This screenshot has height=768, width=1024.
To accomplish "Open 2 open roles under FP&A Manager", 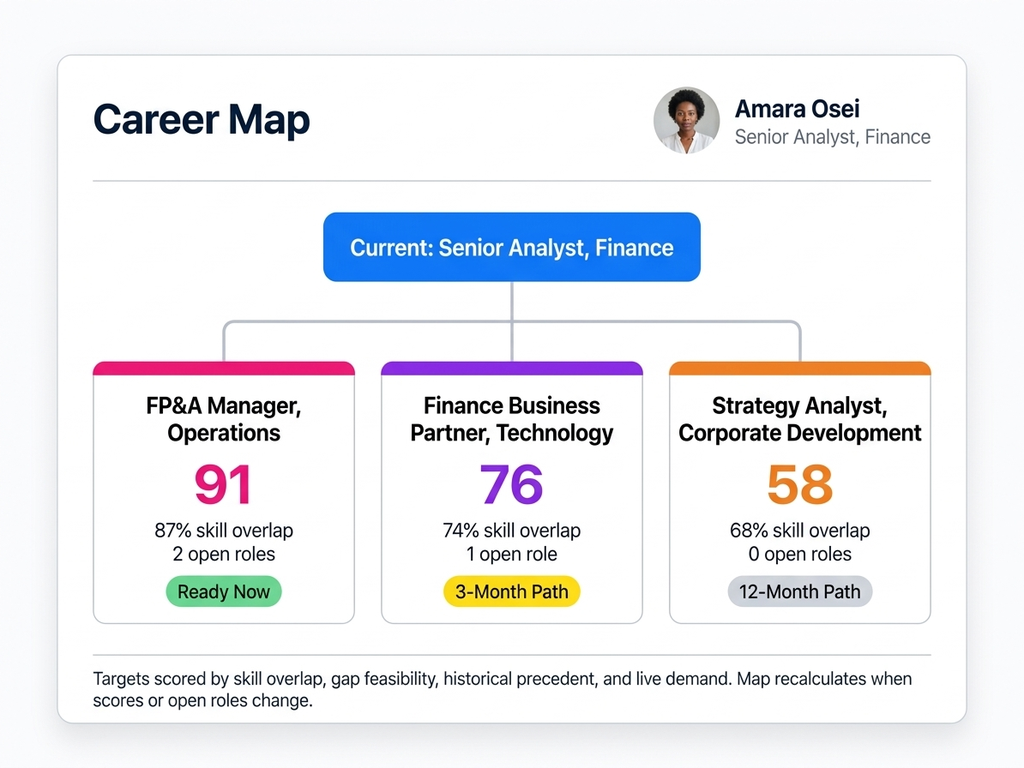I will pyautogui.click(x=223, y=554).
